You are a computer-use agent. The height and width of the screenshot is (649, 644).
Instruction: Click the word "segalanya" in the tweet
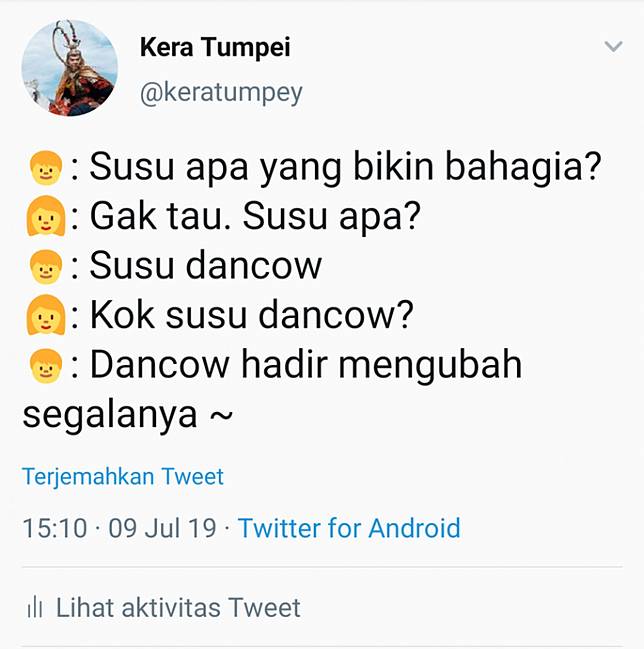[x=110, y=414]
